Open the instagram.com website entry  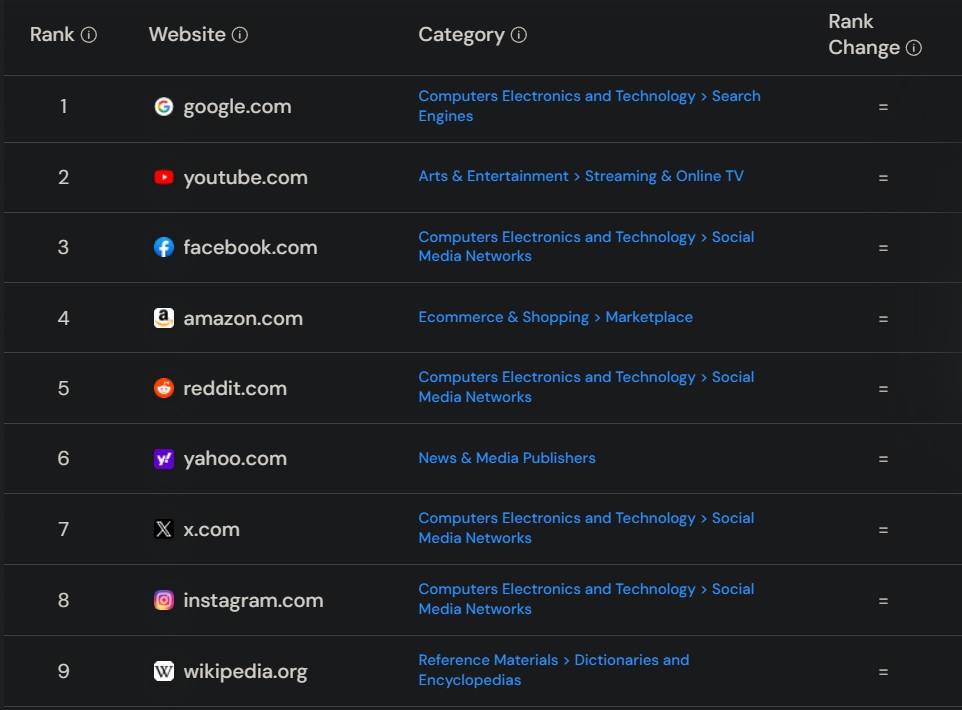point(253,600)
